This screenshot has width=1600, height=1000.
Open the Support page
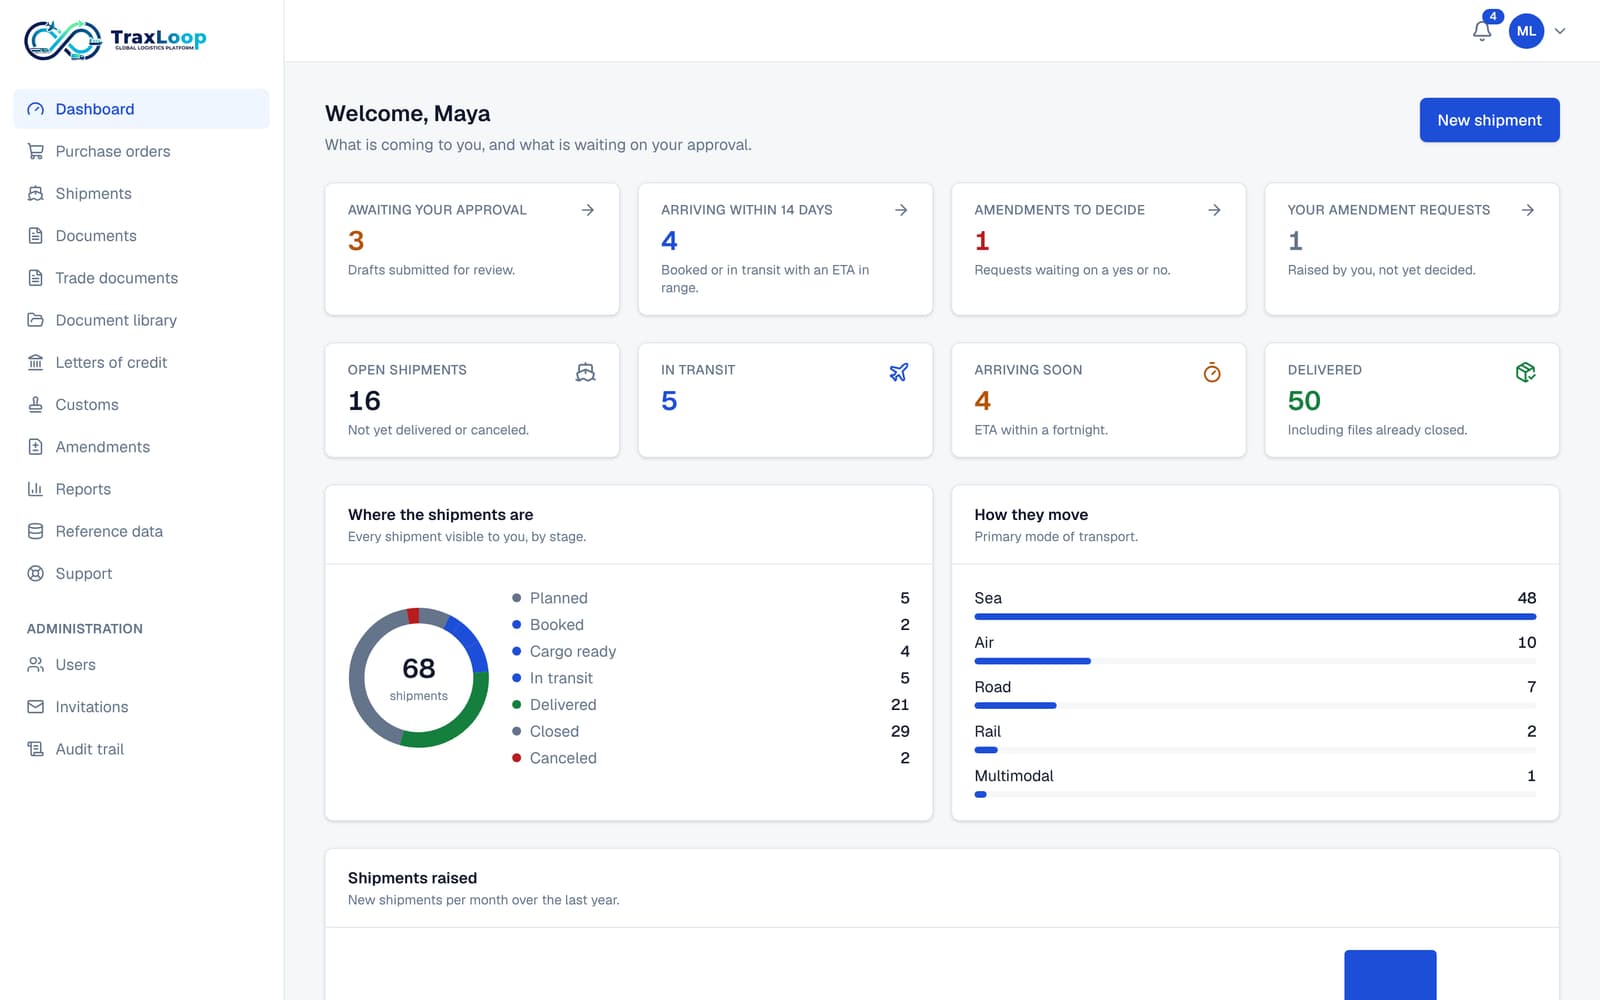point(141,574)
